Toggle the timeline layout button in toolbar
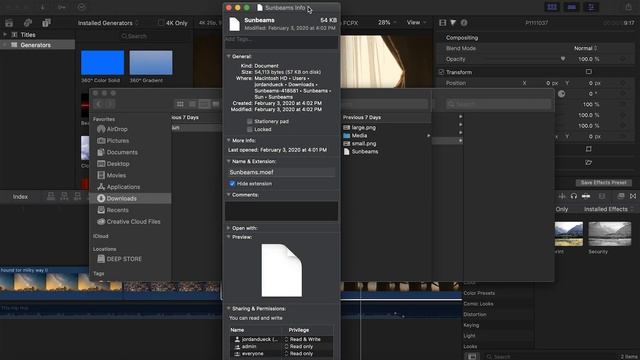 point(571,7)
